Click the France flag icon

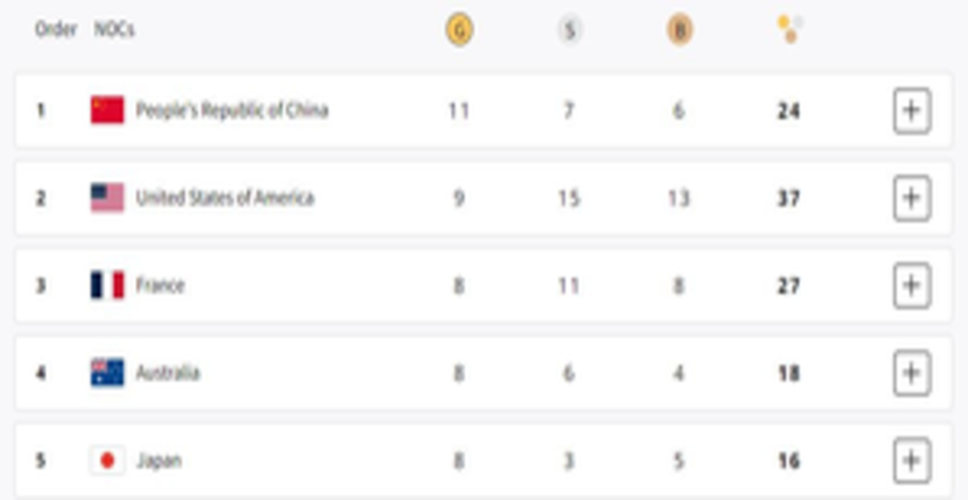click(x=107, y=285)
